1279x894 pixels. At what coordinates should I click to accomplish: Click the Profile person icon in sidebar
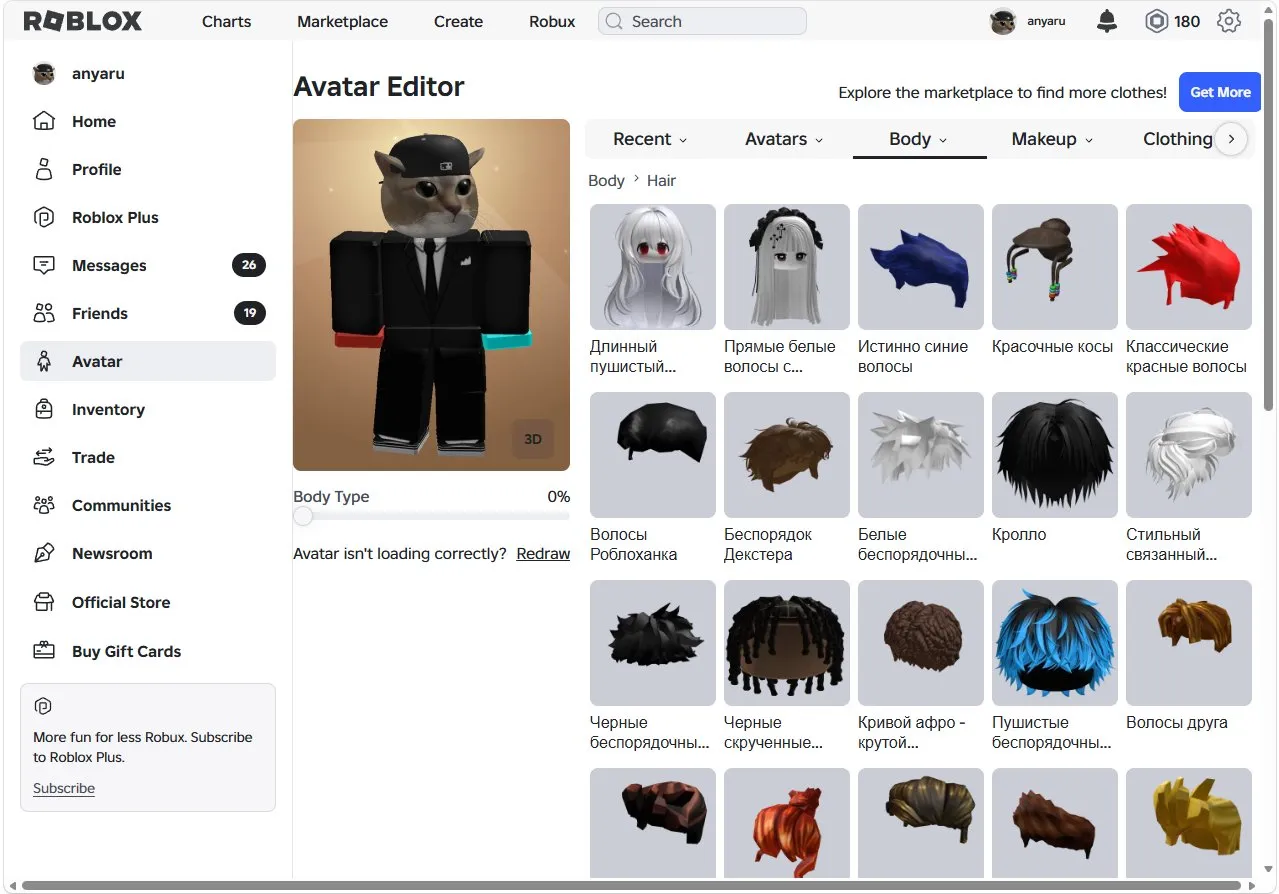[x=43, y=169]
